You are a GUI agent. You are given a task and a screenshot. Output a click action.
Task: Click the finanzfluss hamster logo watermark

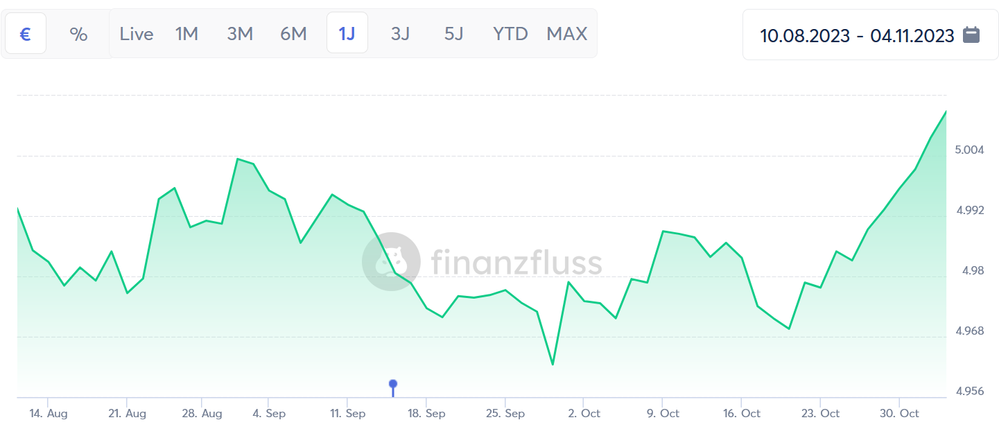point(391,262)
